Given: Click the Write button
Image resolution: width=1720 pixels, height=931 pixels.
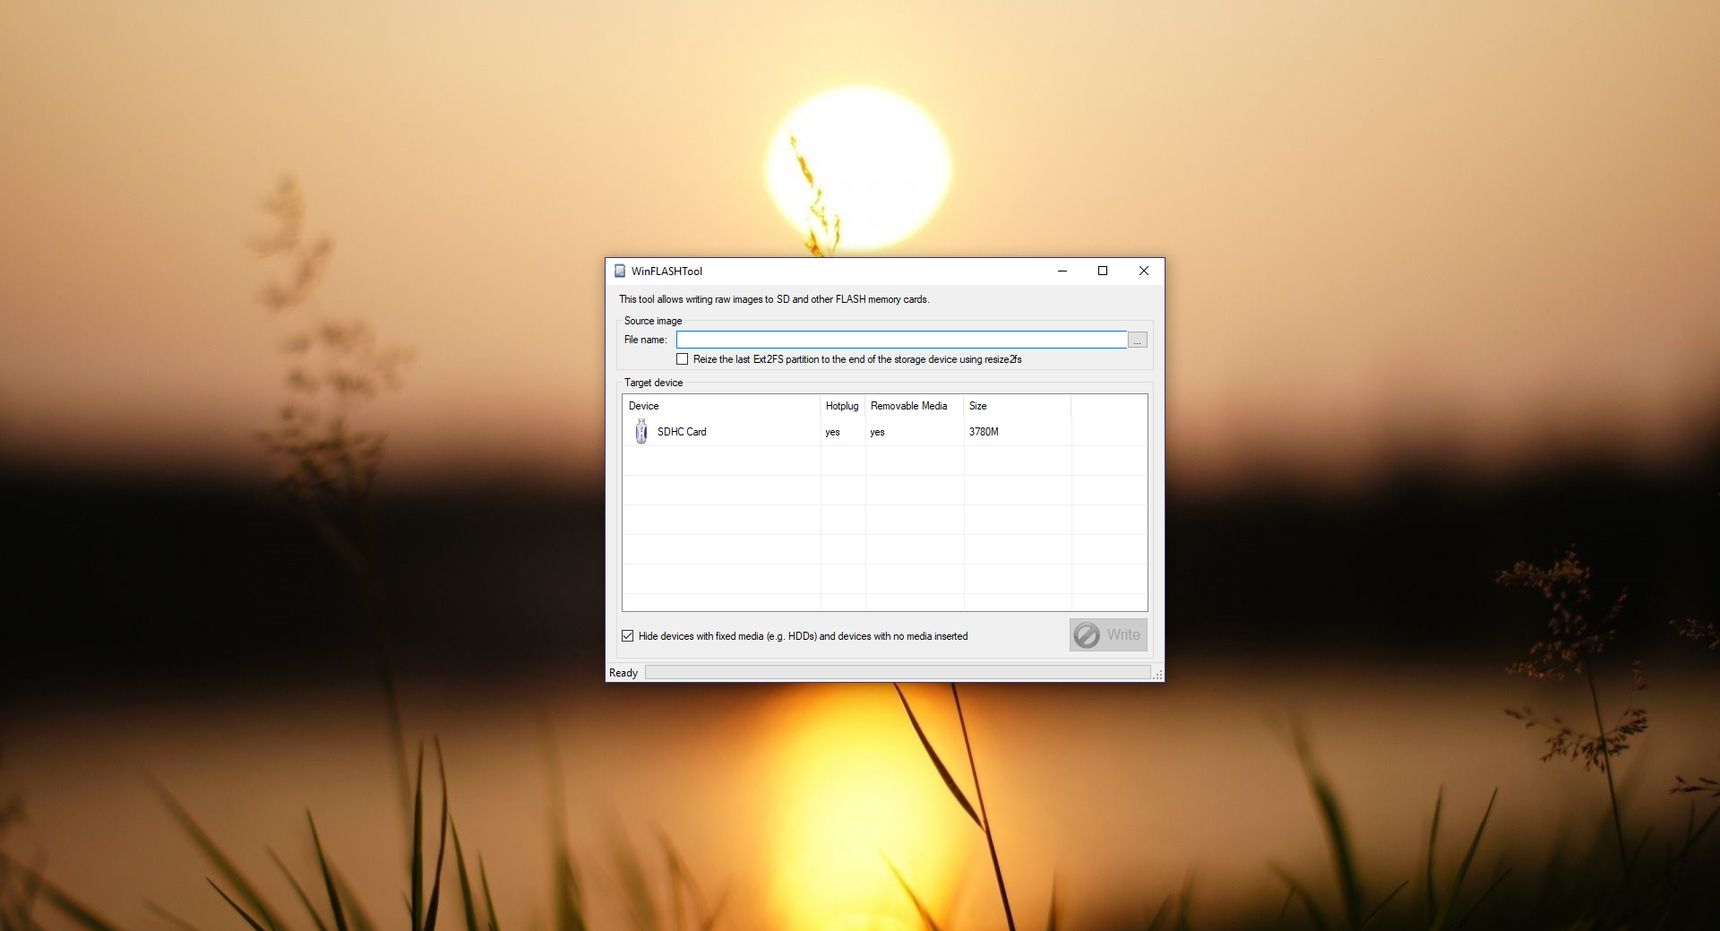Looking at the screenshot, I should click(1108, 635).
